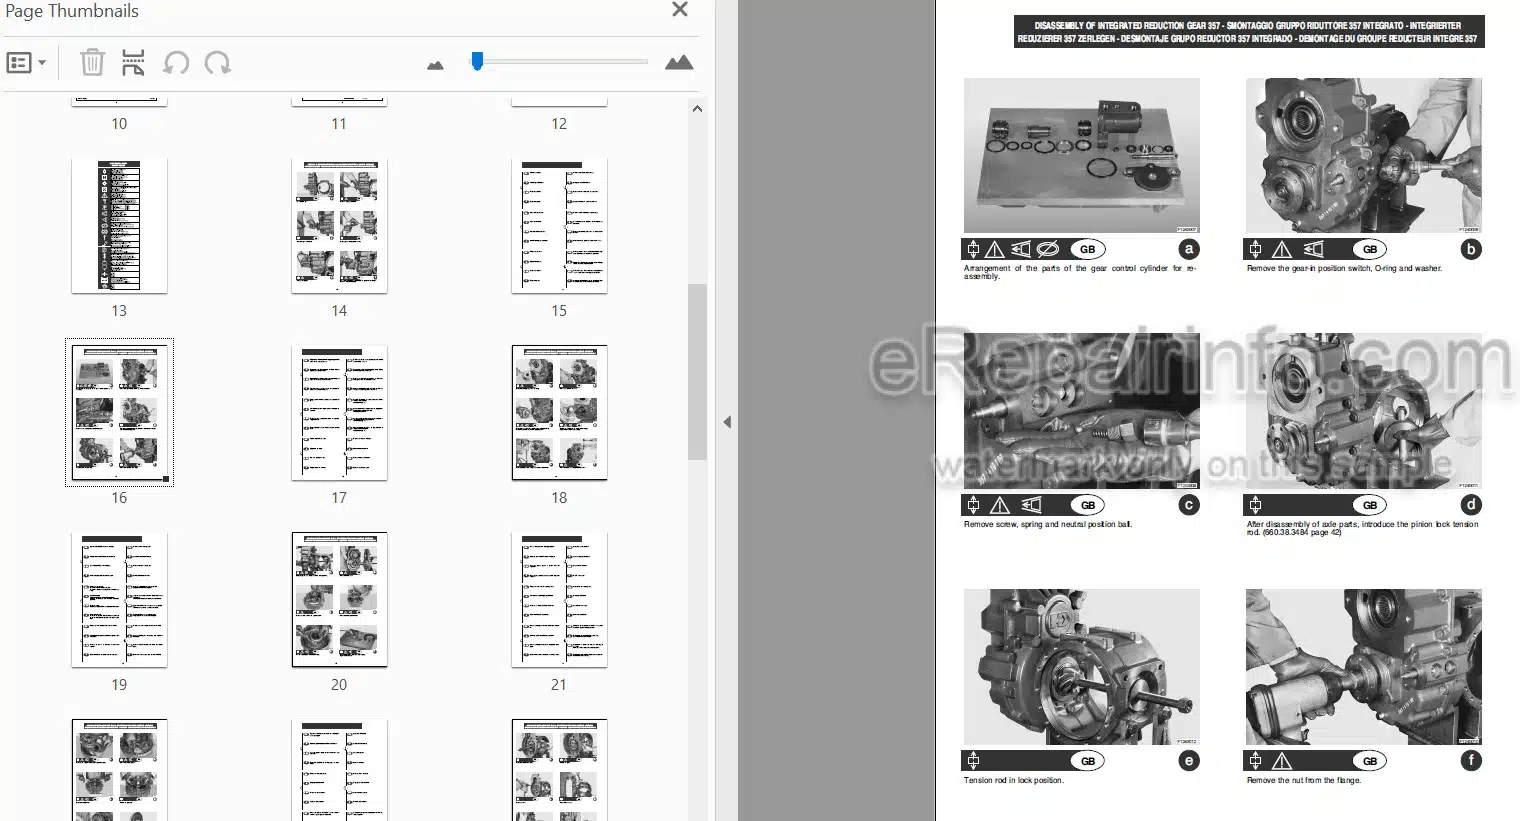1520x821 pixels.
Task: Enlarge thumbnails with large mountain icon
Action: pyautogui.click(x=679, y=62)
